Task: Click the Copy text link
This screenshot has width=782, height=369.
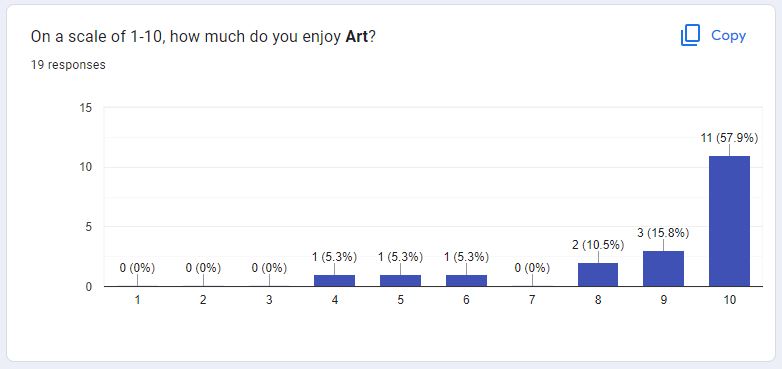Action: [728, 35]
